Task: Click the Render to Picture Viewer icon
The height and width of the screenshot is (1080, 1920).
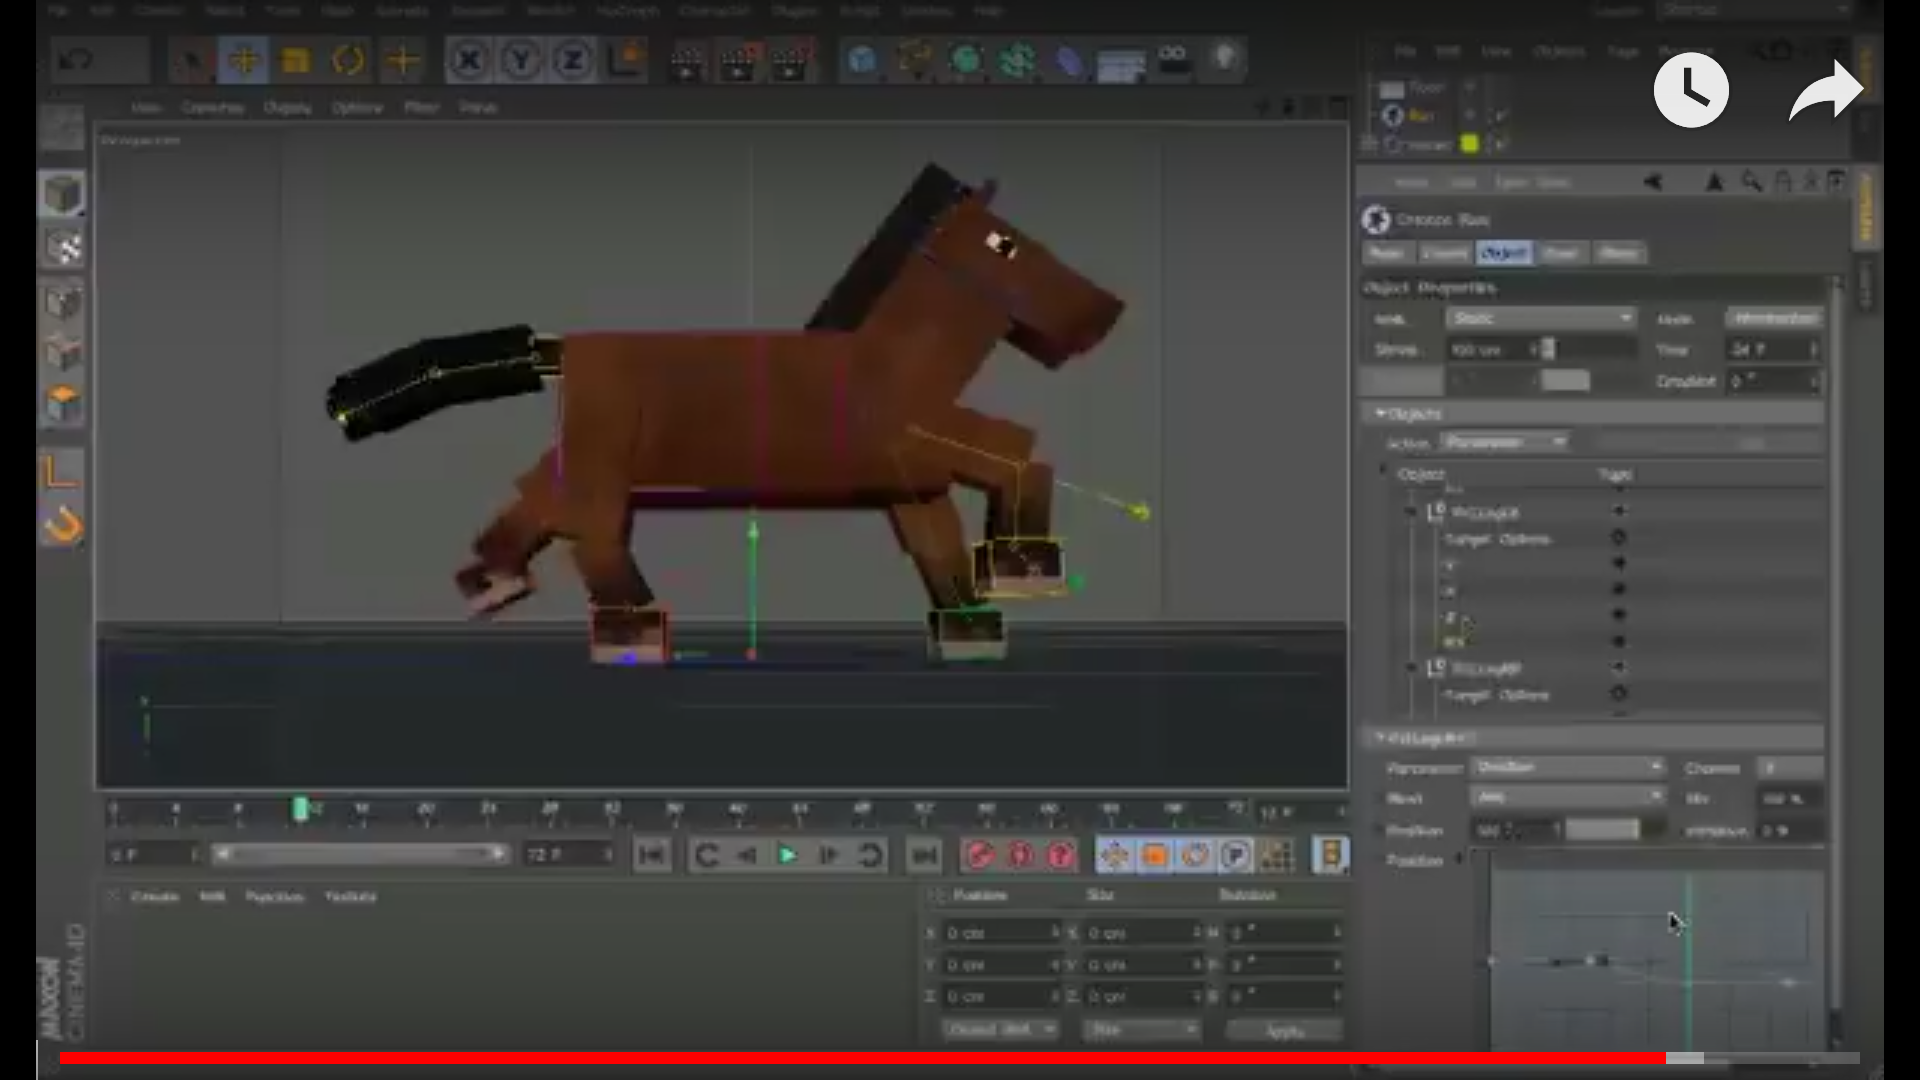Action: [x=740, y=62]
